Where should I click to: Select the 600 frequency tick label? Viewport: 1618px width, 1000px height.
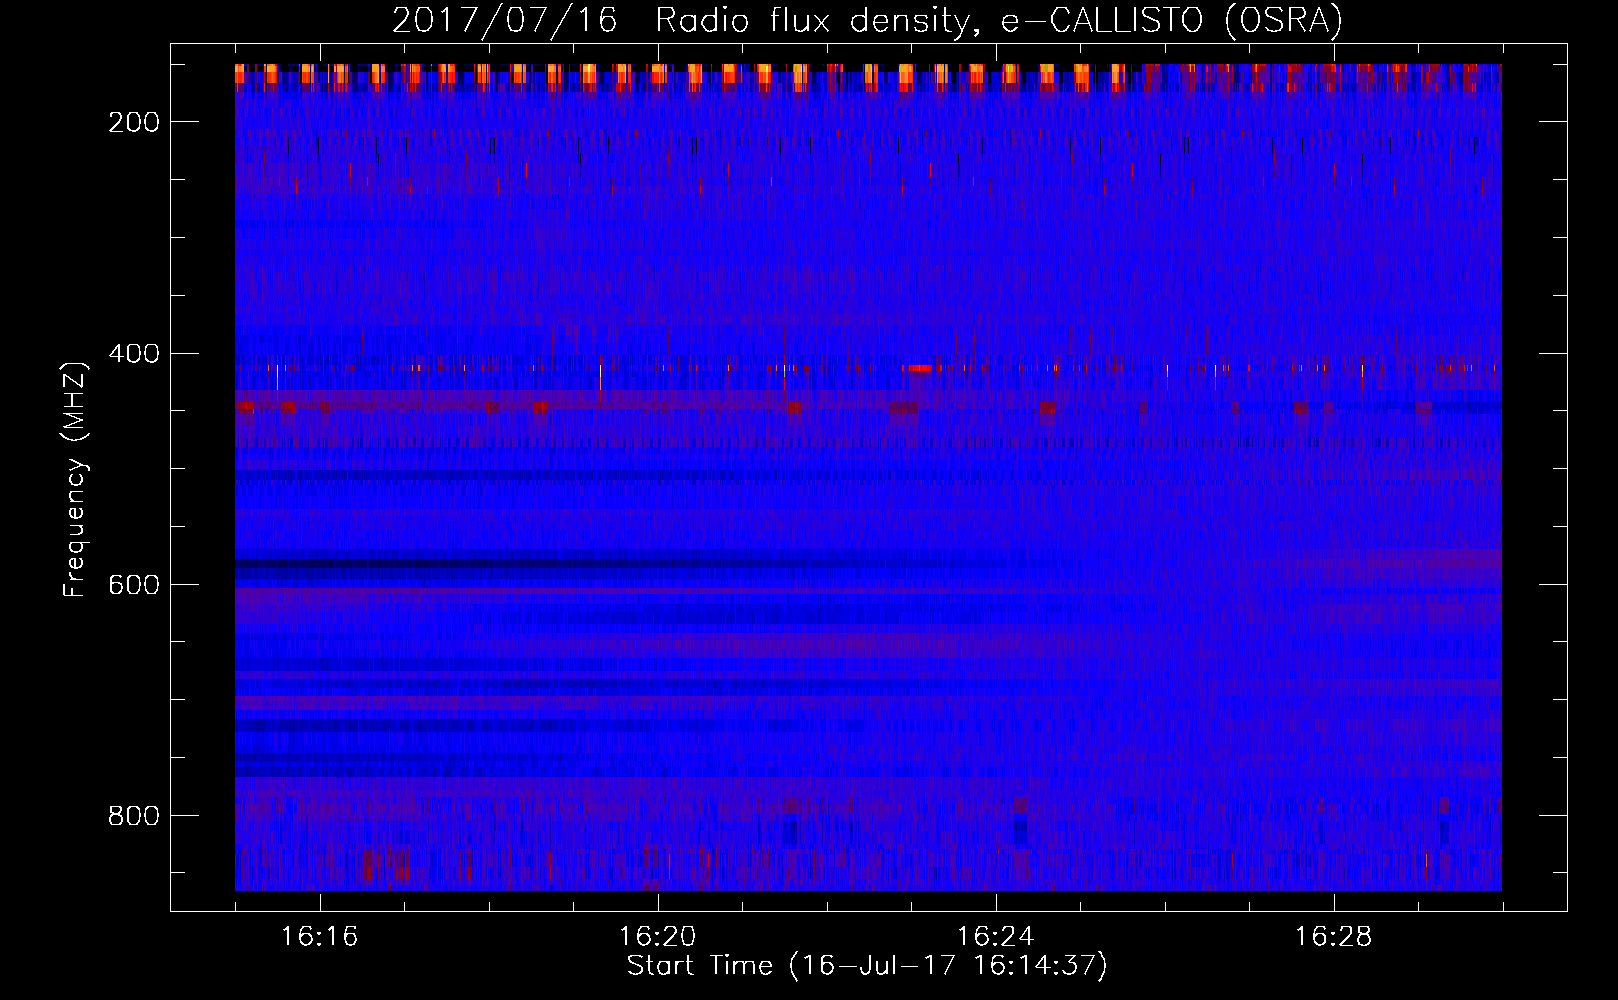click(x=134, y=585)
